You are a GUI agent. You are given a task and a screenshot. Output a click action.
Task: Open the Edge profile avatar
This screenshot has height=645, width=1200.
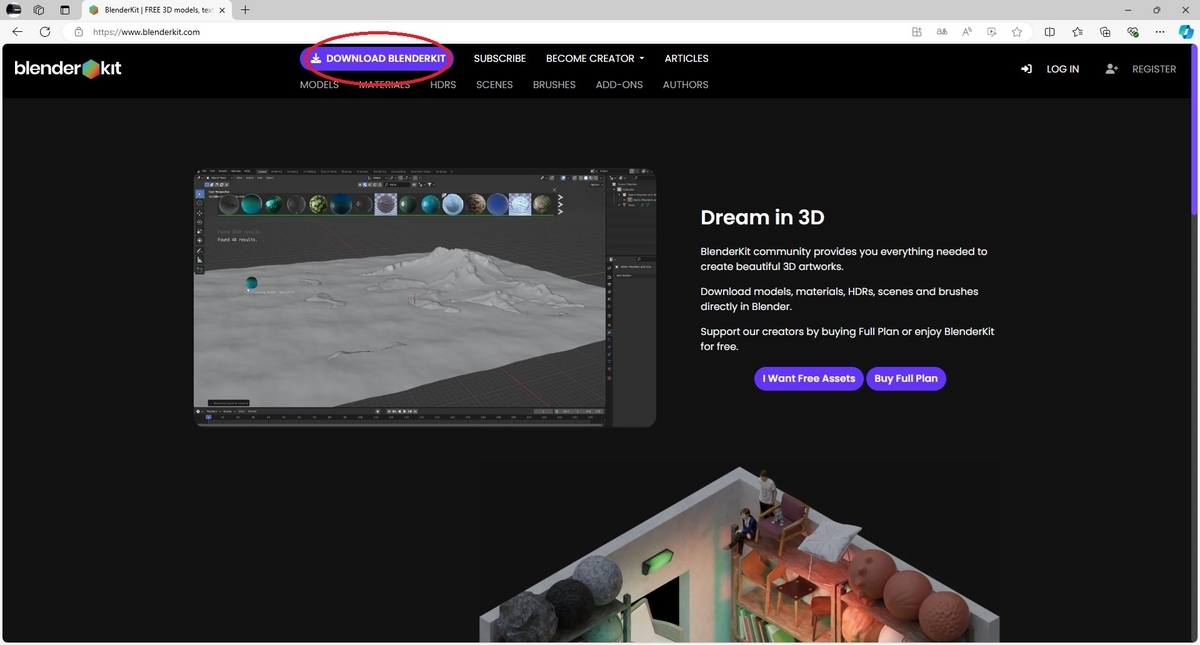14,10
